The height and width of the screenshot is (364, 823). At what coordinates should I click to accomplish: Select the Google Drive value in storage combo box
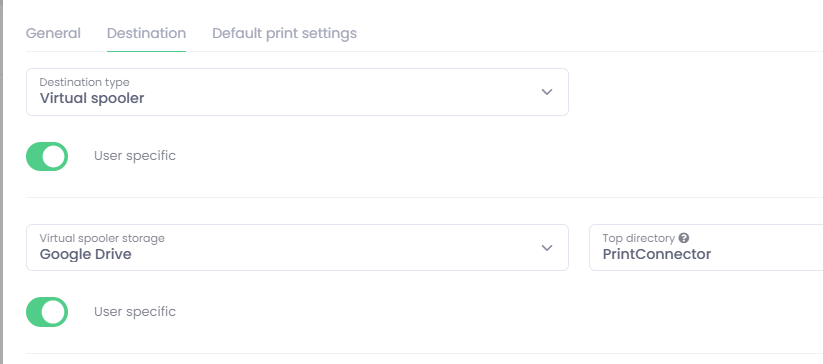coord(86,254)
